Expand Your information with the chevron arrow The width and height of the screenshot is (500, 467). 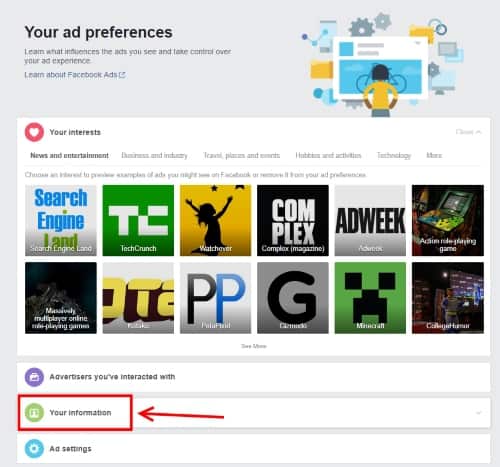(479, 413)
